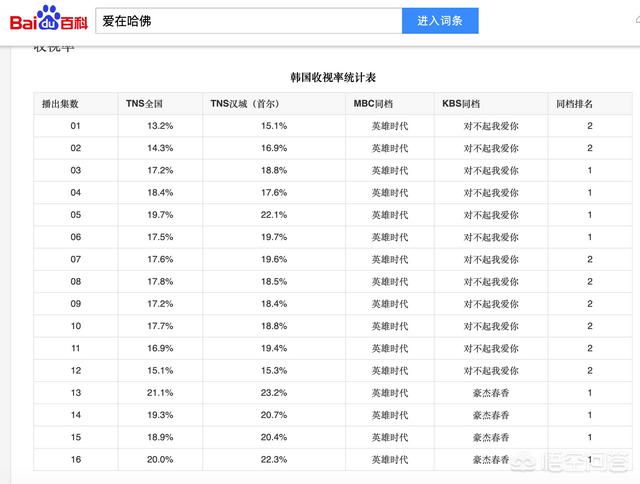Screen dimensions: 640x484
Task: Select the 18.5% rating cell
Action: pos(274,282)
